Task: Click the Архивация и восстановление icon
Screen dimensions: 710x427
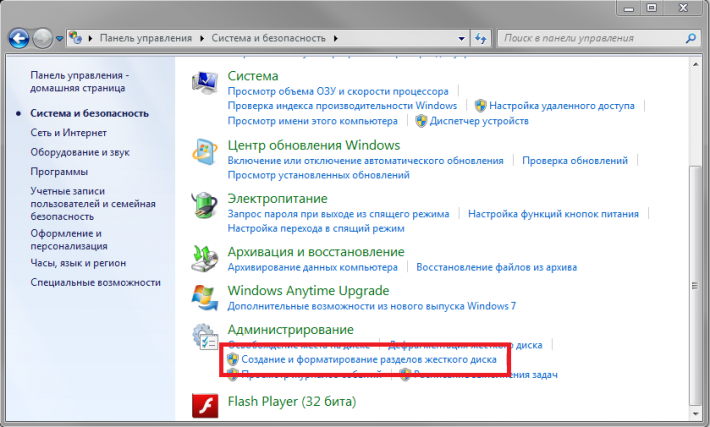Action: 205,259
